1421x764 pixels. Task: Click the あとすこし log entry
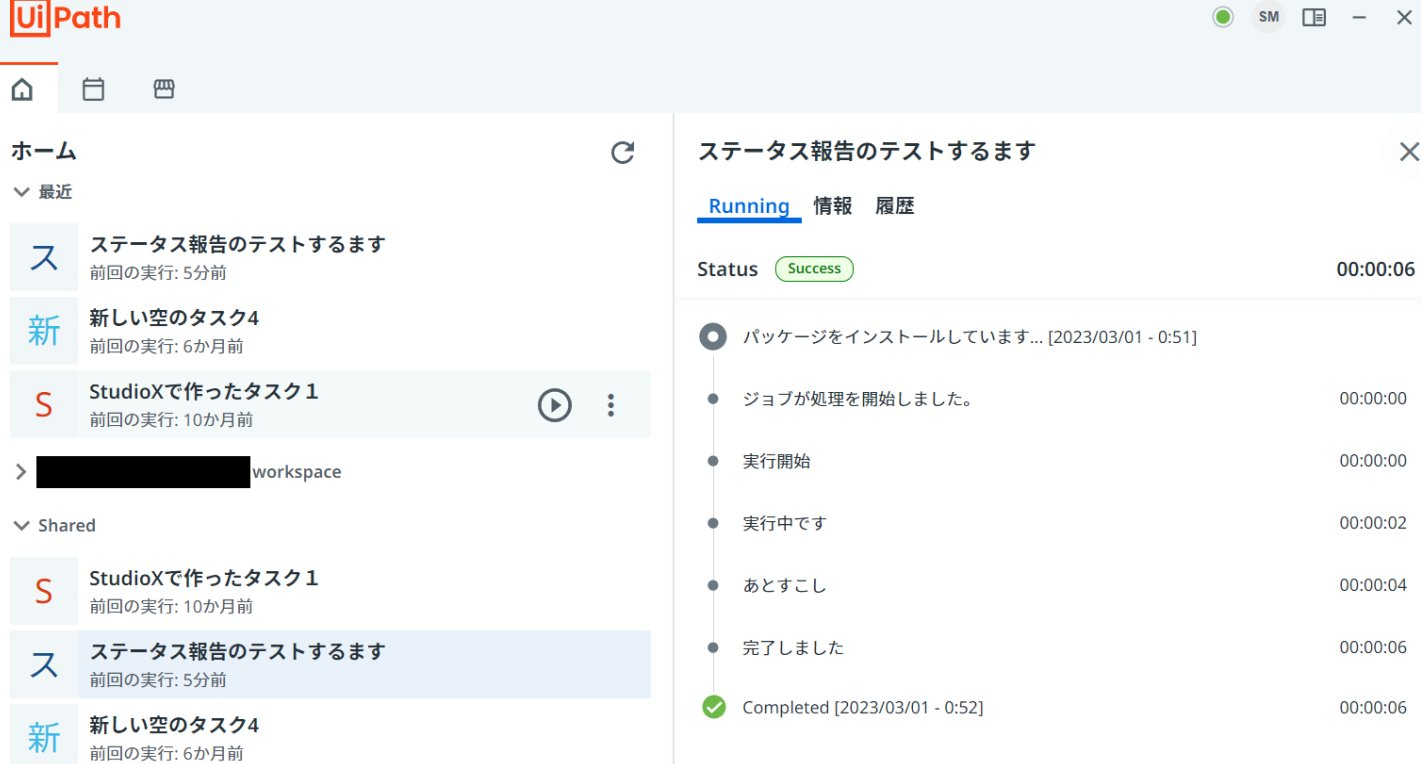click(x=784, y=585)
